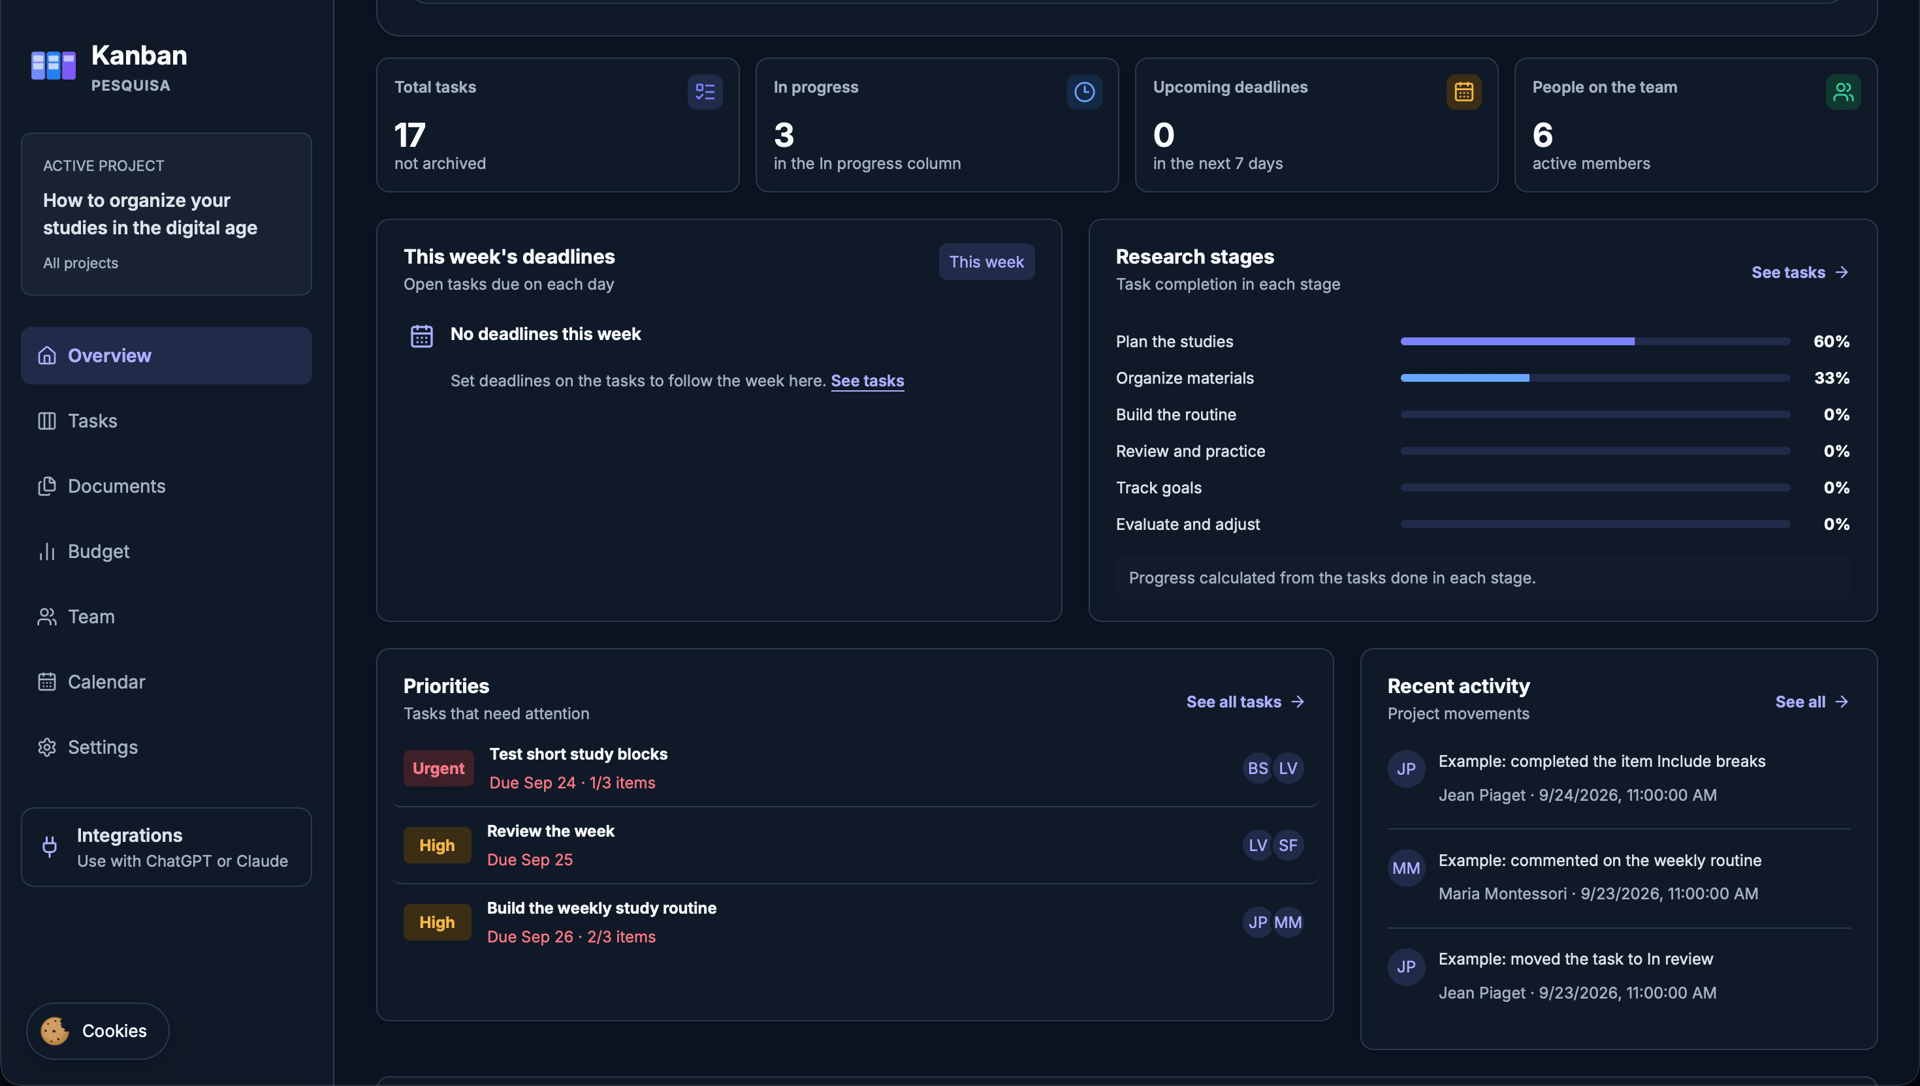
Task: Click See tasks in Research stages
Action: [1800, 272]
